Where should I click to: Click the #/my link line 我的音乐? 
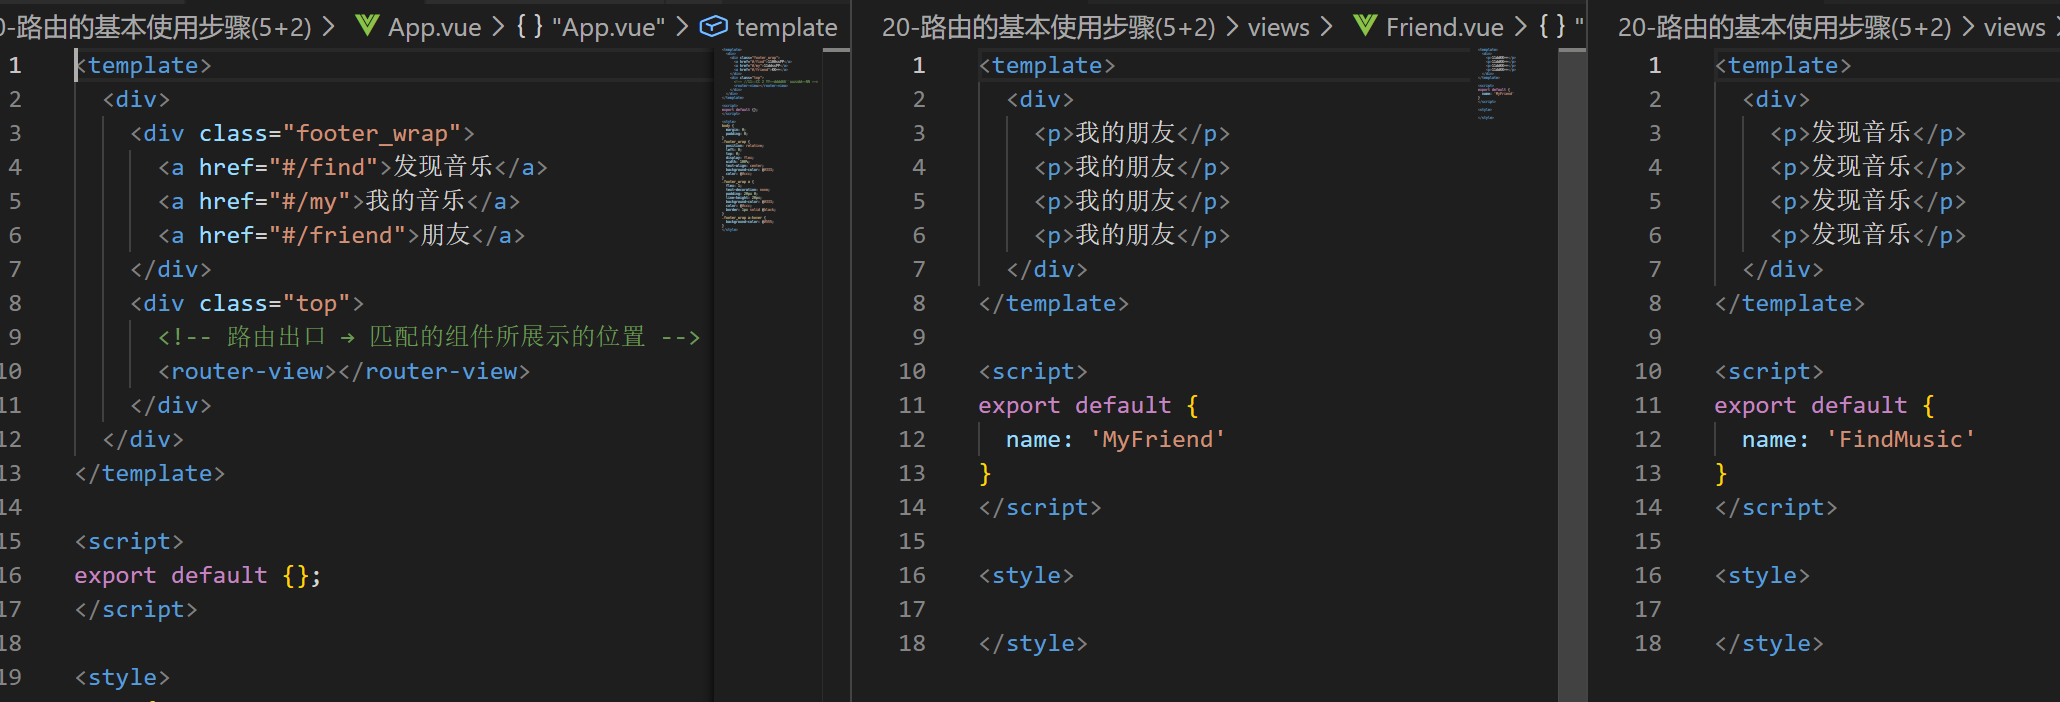[339, 201]
